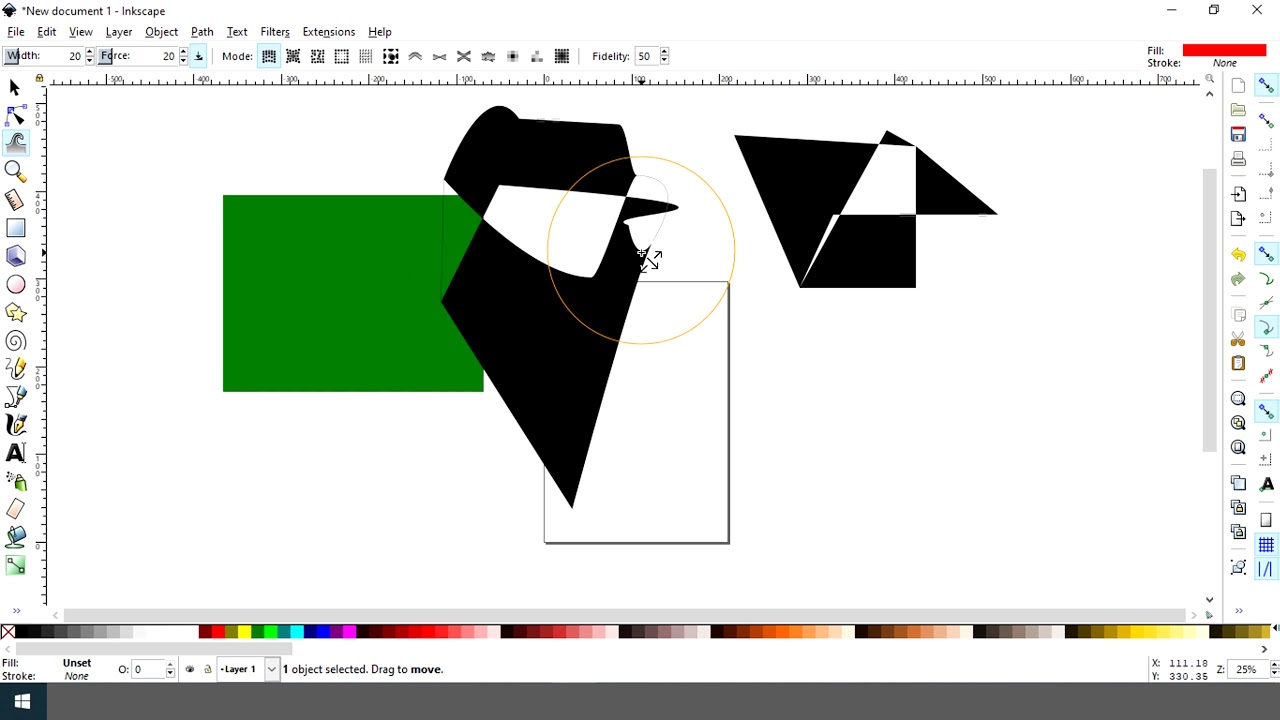Toggle Move mode in tweak toolbar
The width and height of the screenshot is (1280, 720).
[269, 57]
